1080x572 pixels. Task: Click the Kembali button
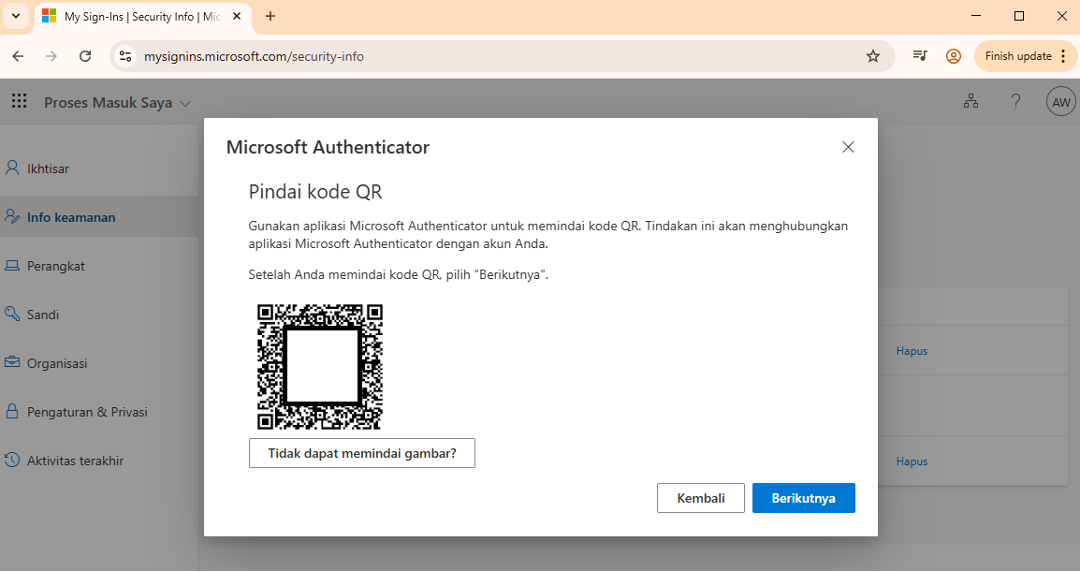(x=700, y=498)
